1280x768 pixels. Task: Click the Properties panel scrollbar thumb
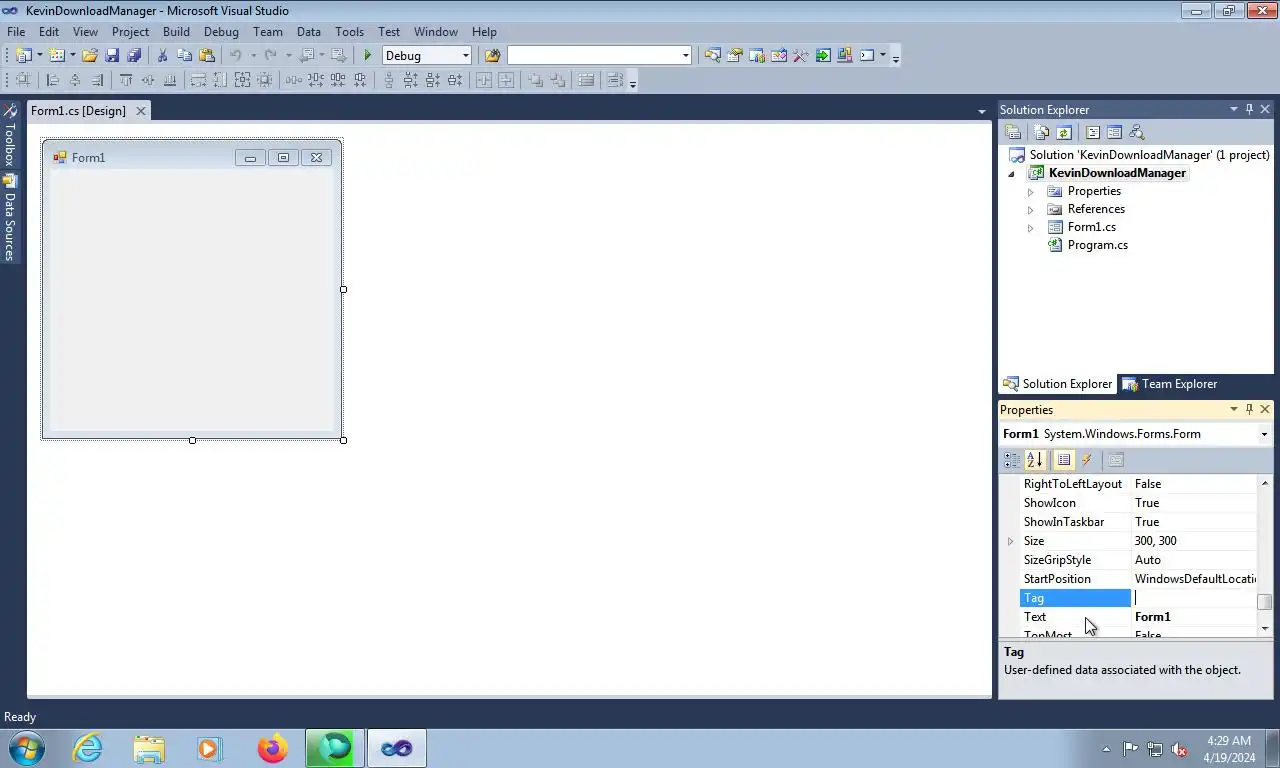point(1265,602)
